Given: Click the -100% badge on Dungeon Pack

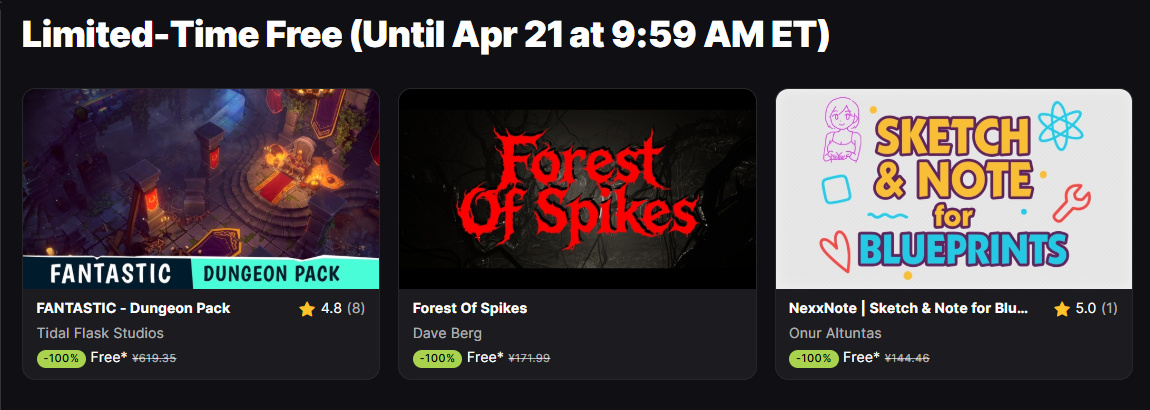Looking at the screenshot, I should coord(61,358).
